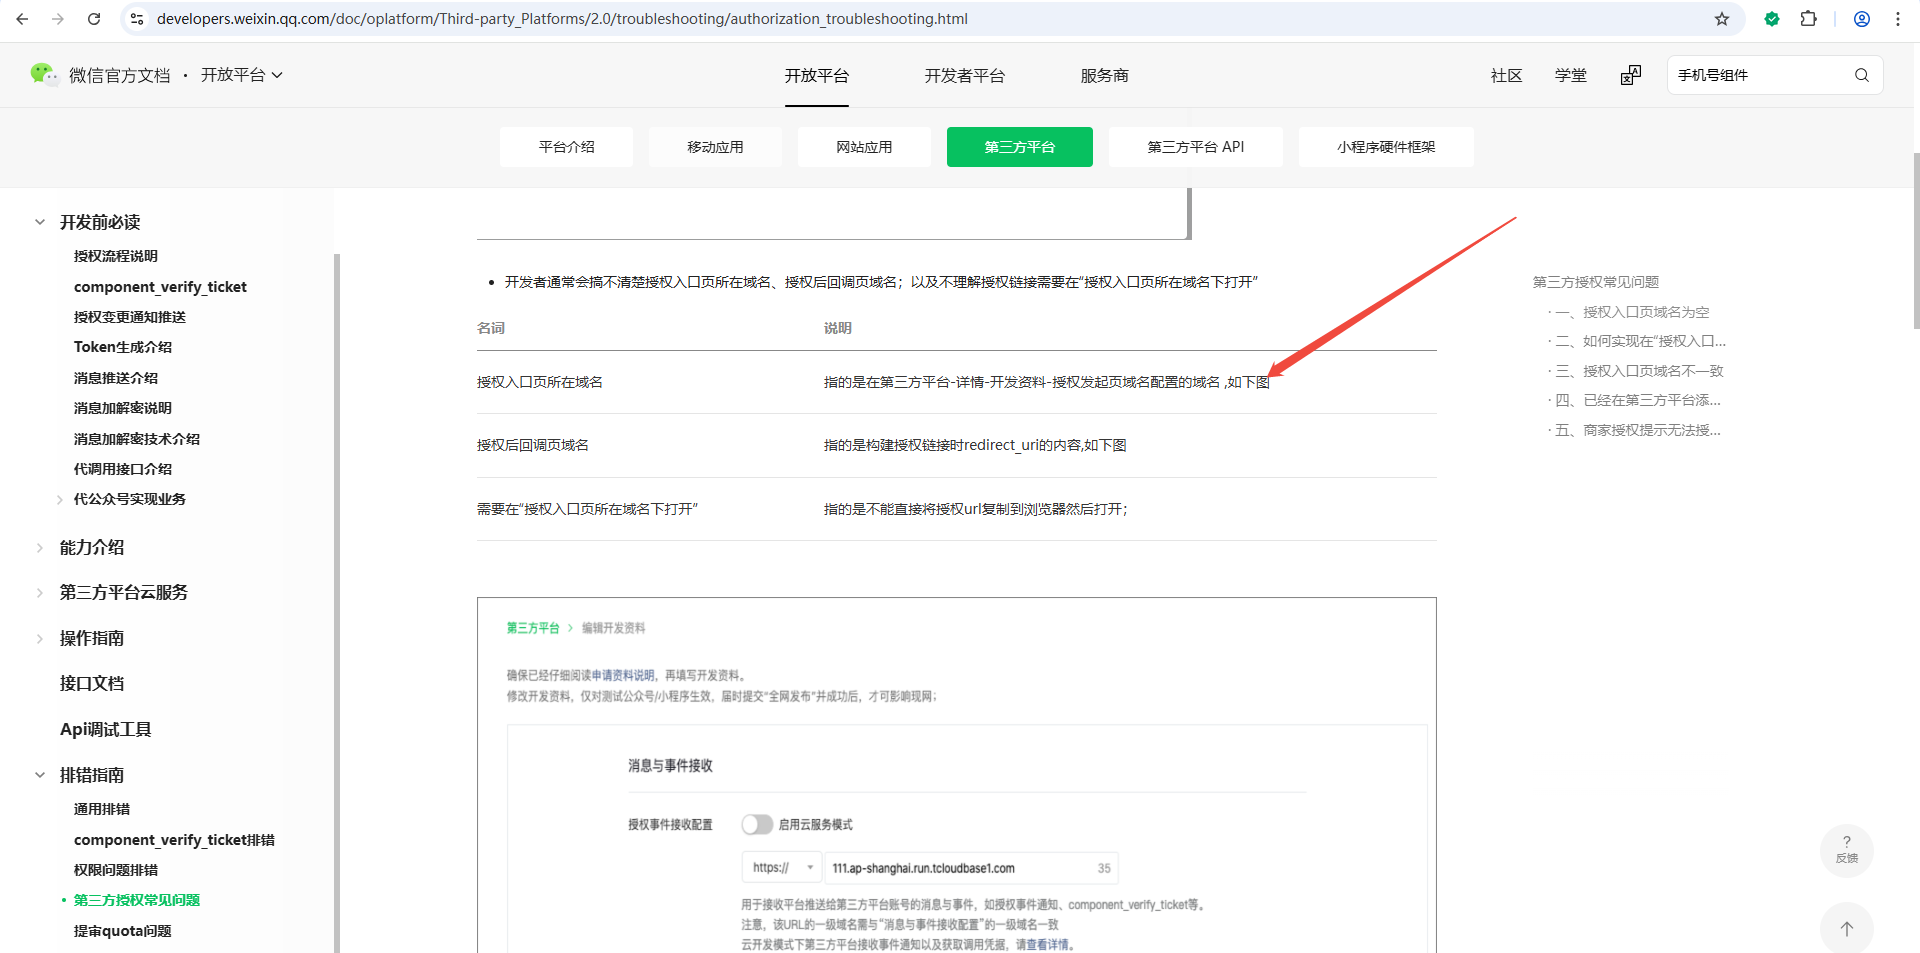Jump to 五、商家授权提示无法授... outline entry
The image size is (1920, 953).
(1638, 430)
